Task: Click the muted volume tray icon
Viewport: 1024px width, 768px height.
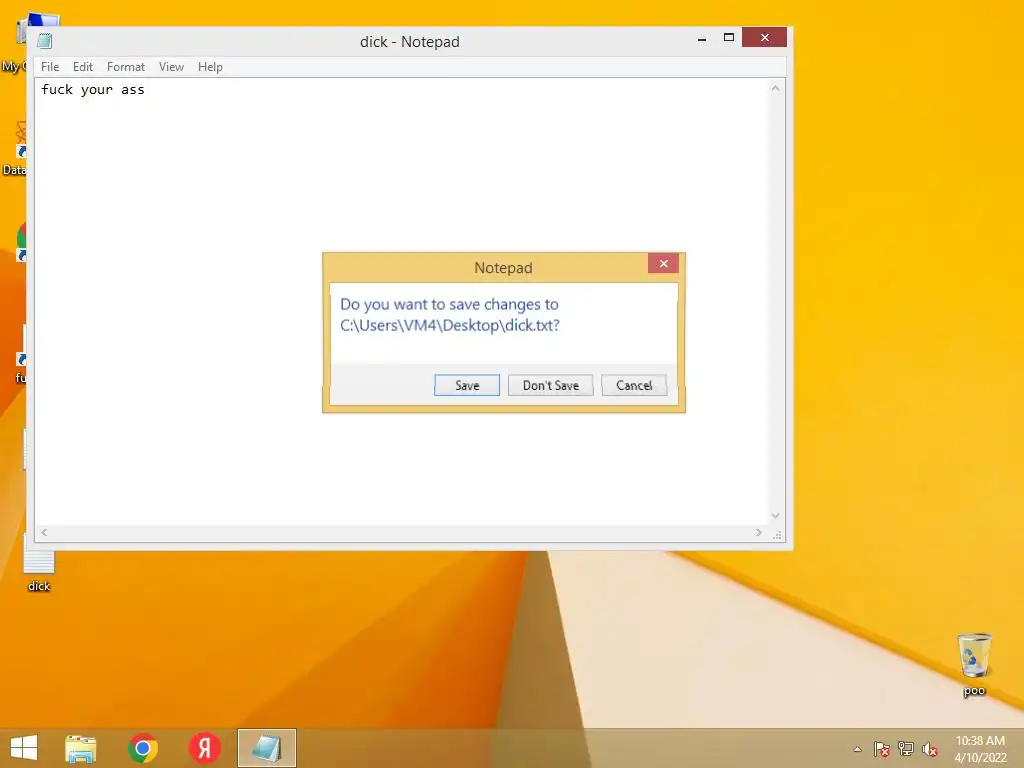Action: 930,749
